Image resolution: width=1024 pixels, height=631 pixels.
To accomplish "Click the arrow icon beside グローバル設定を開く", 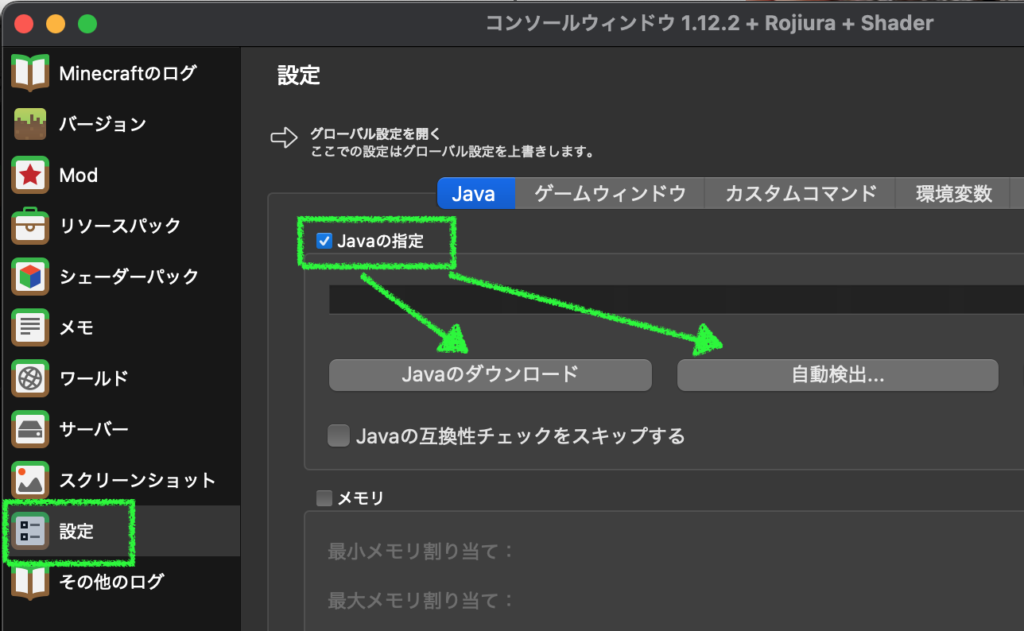I will [284, 137].
